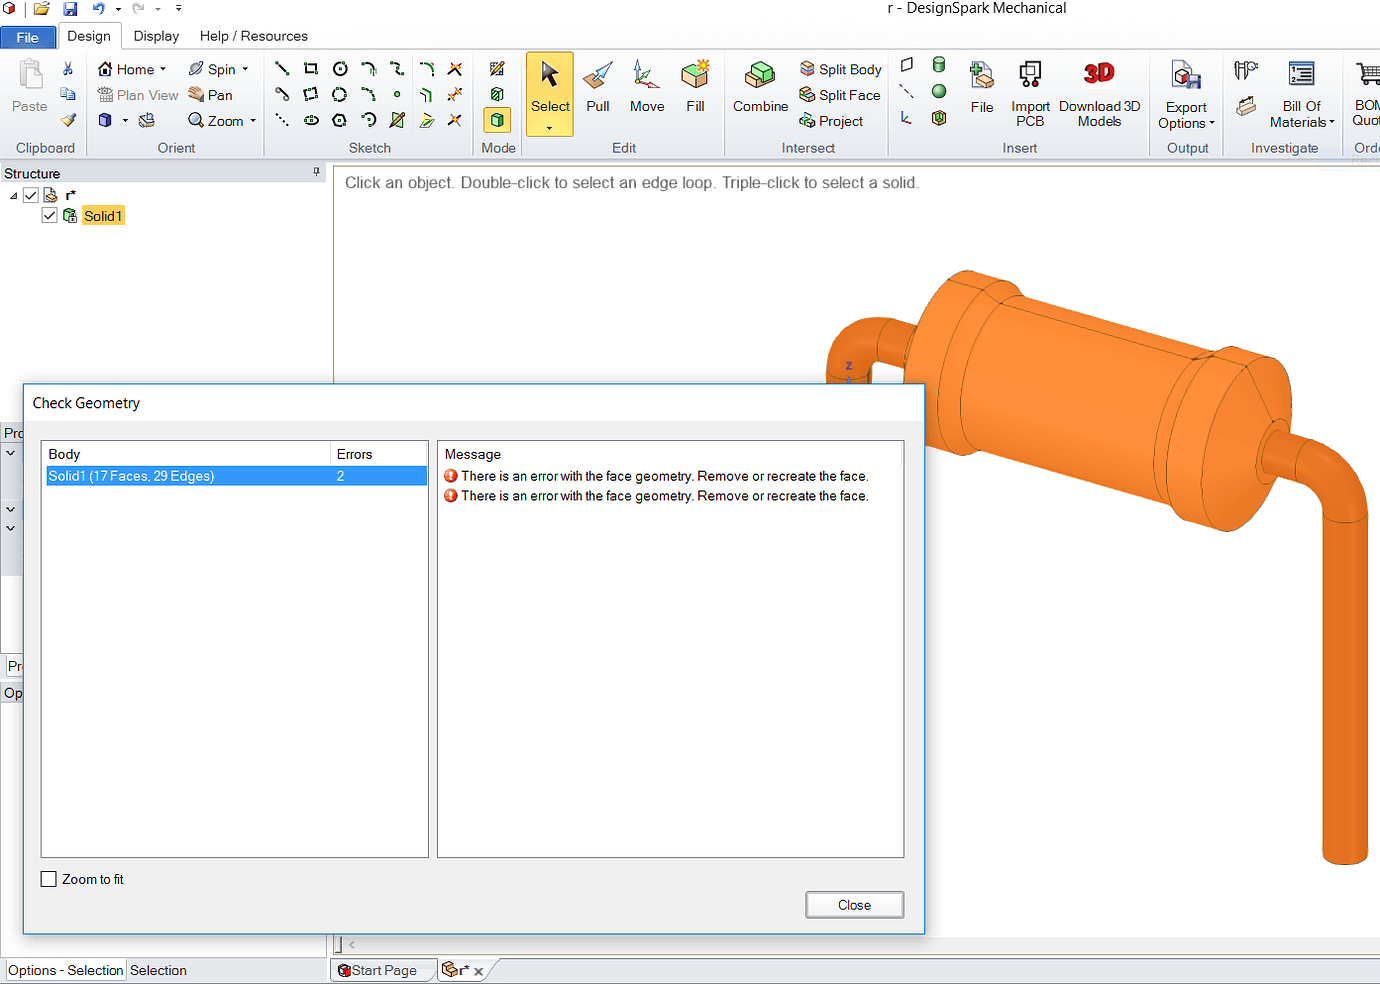Select the Move tool

(x=646, y=90)
